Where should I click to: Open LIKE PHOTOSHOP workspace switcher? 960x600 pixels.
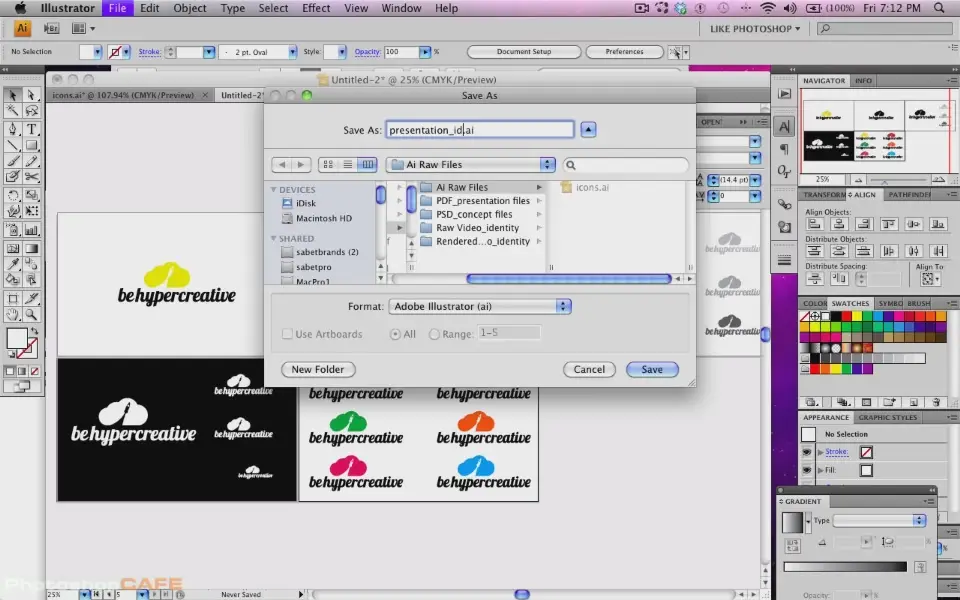click(754, 29)
